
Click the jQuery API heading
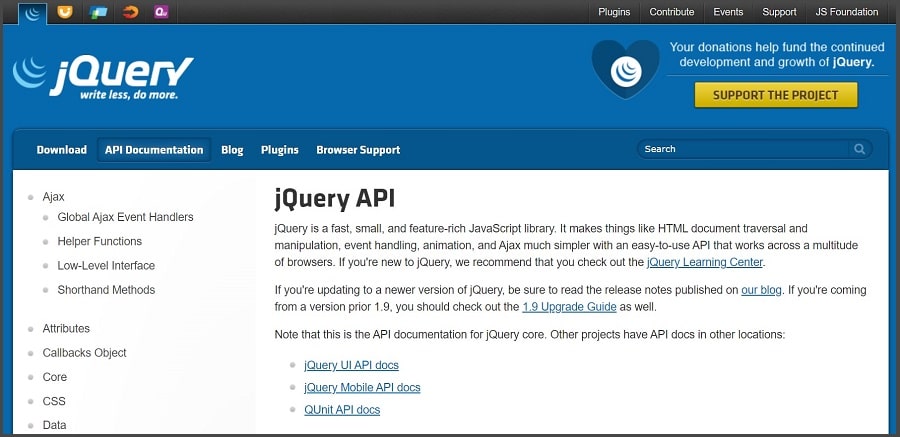[x=335, y=199]
